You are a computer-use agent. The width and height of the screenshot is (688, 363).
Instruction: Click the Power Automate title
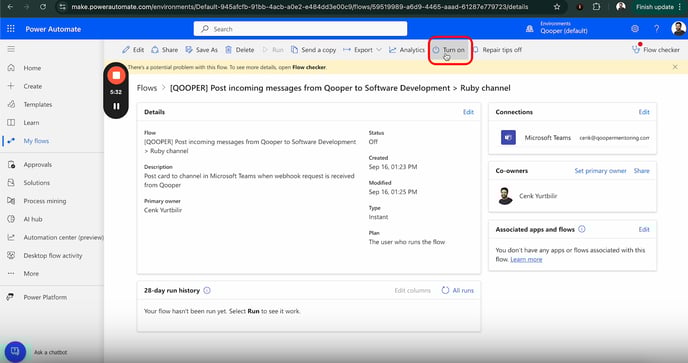pos(53,29)
